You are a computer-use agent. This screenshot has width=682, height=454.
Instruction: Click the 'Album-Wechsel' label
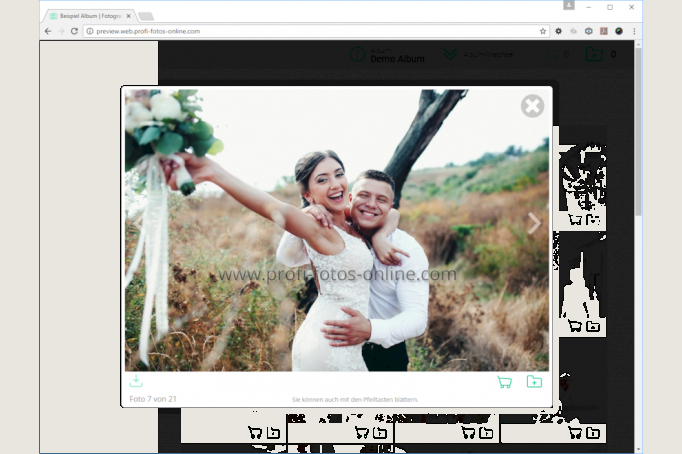[x=488, y=55]
